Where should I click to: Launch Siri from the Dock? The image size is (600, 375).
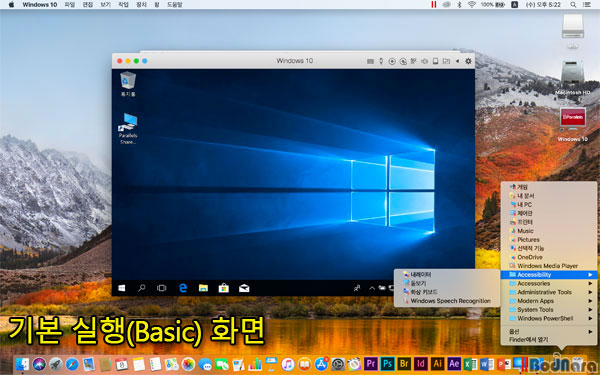point(39,364)
